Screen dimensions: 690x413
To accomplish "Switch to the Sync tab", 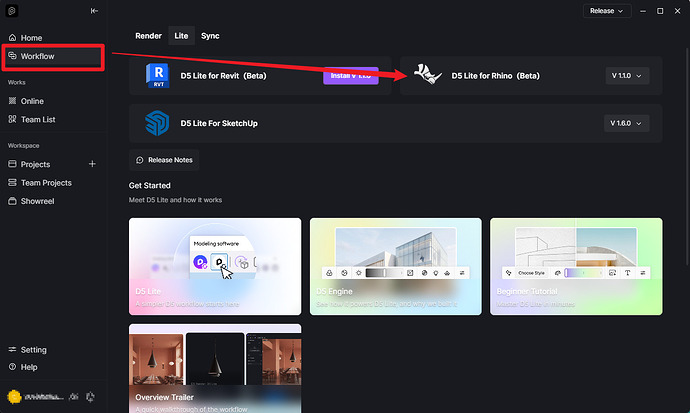I will click(210, 36).
